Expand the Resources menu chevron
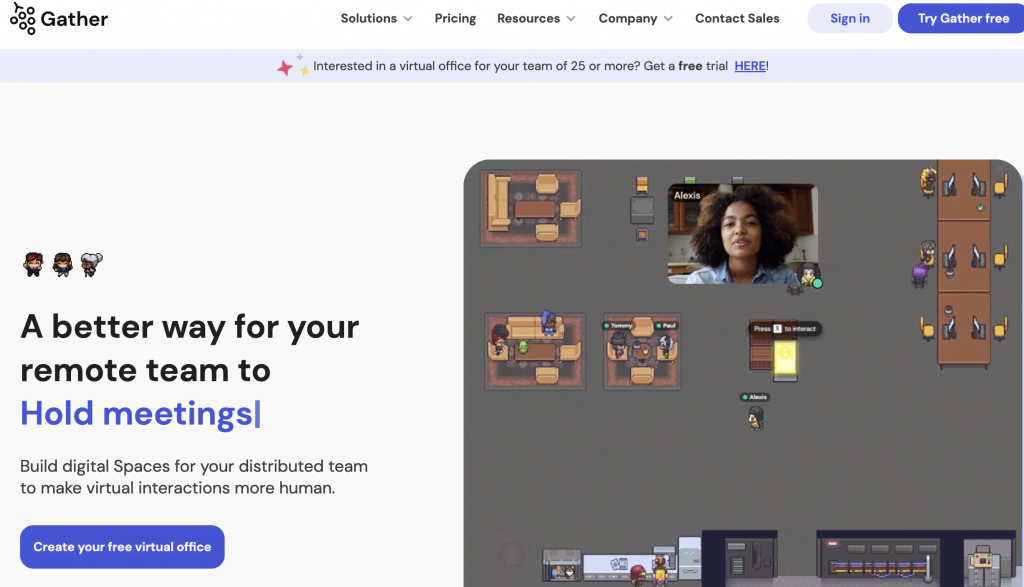The image size is (1024, 587). click(x=572, y=18)
